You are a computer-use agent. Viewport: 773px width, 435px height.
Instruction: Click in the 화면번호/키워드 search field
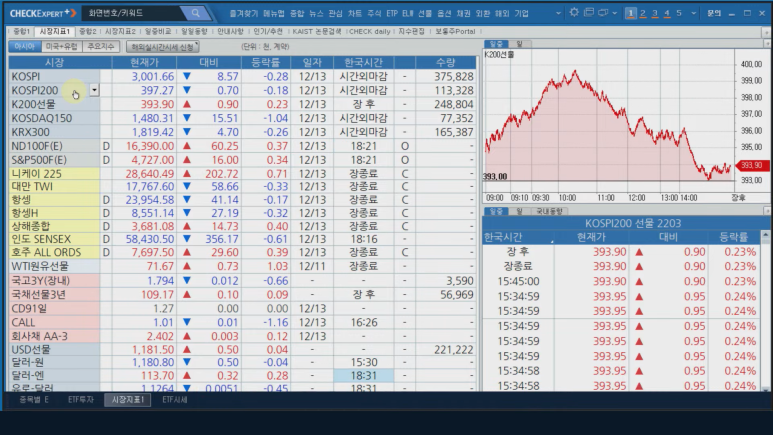coord(133,13)
